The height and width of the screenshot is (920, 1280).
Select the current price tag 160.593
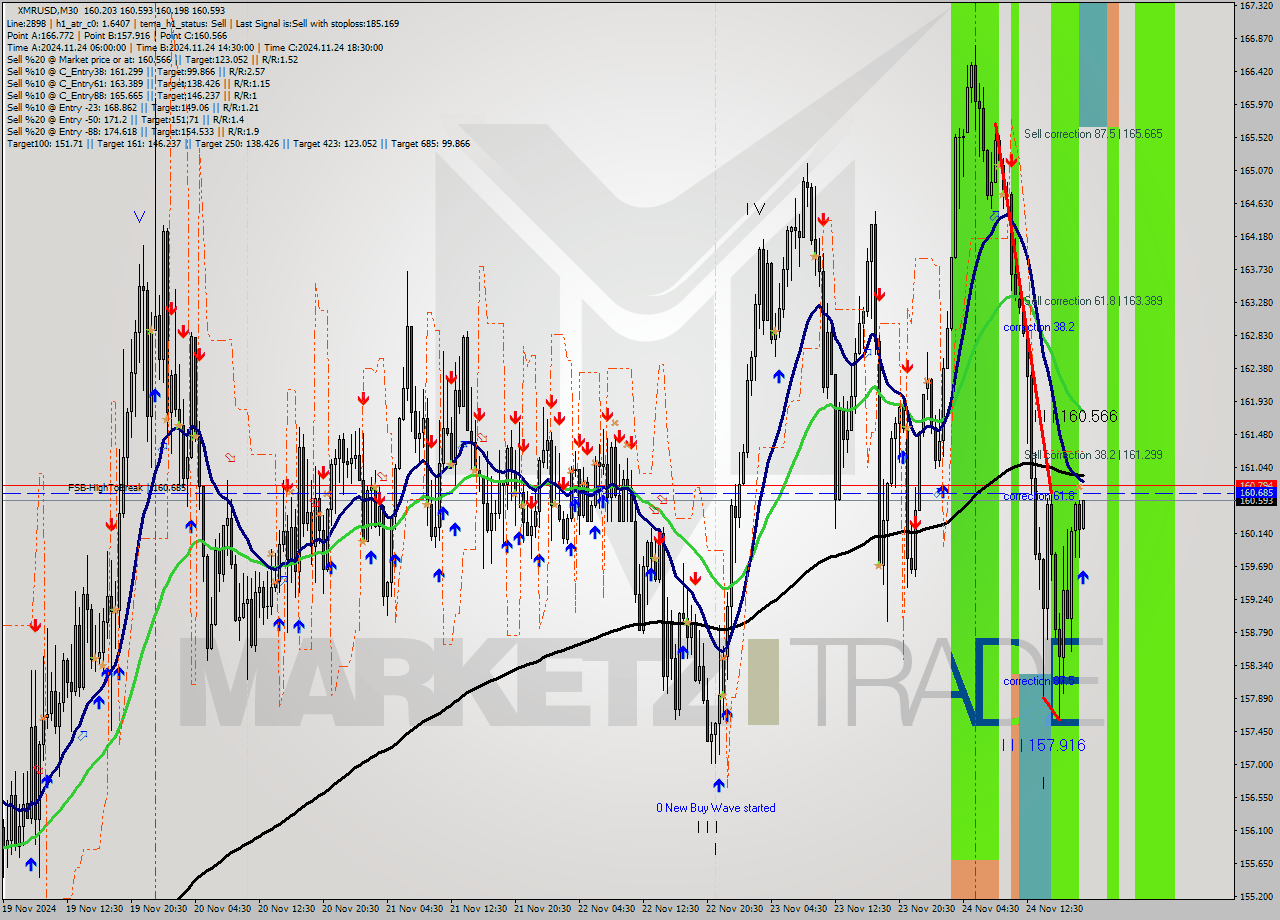[1256, 501]
